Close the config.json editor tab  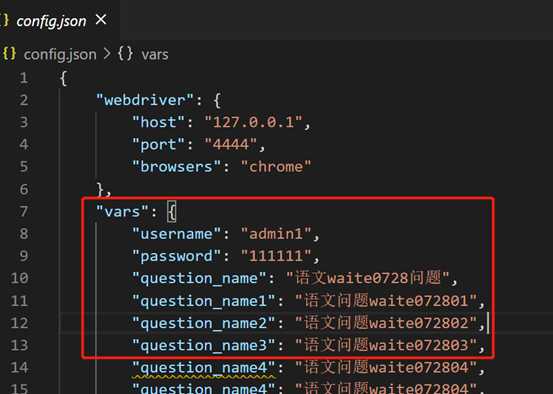(x=101, y=19)
